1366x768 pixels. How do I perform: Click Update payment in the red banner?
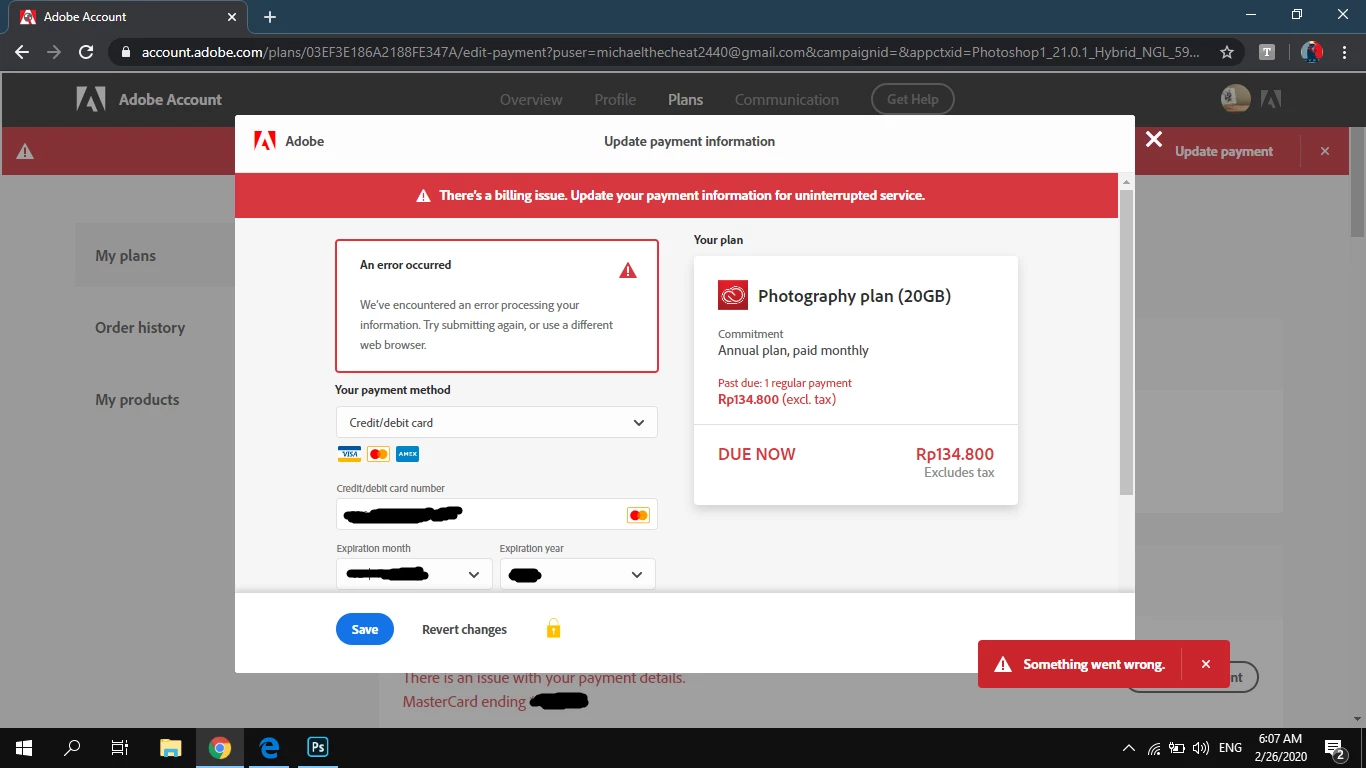(1224, 151)
